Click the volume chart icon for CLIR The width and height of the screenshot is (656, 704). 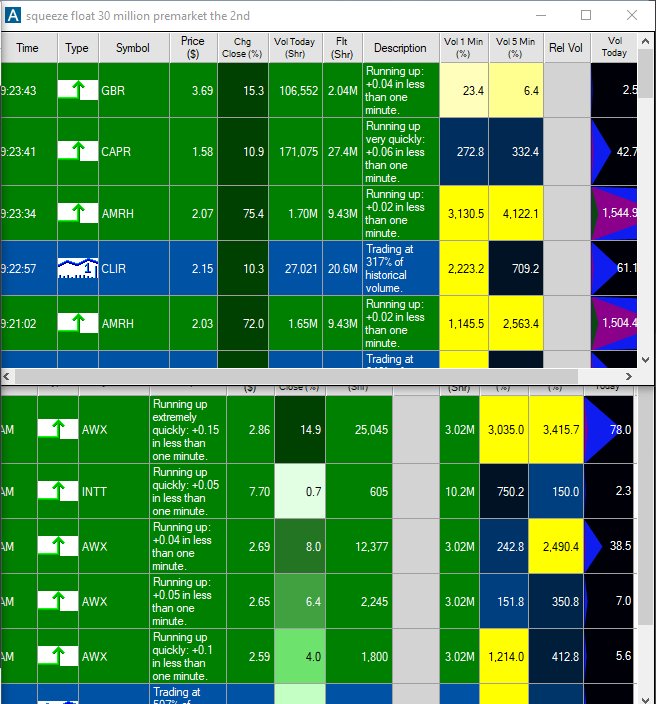[x=78, y=268]
